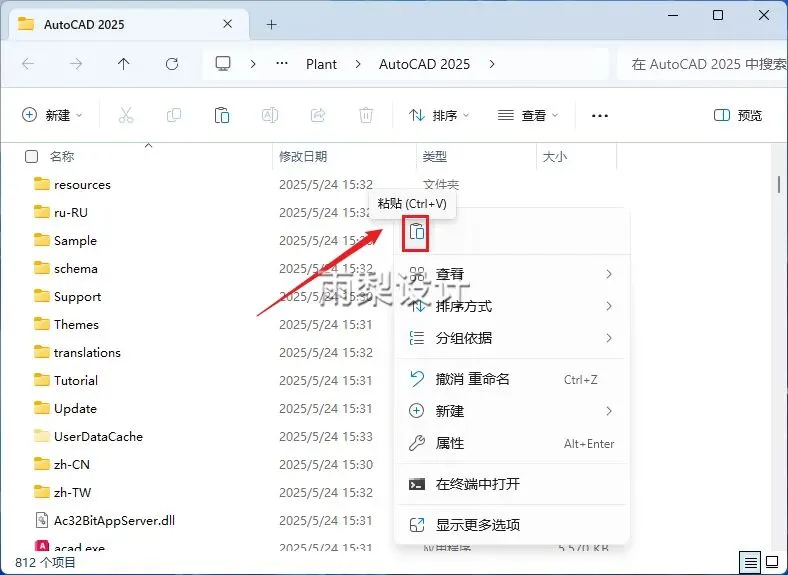Add a new tab with plus button
788x575 pixels.
271,24
